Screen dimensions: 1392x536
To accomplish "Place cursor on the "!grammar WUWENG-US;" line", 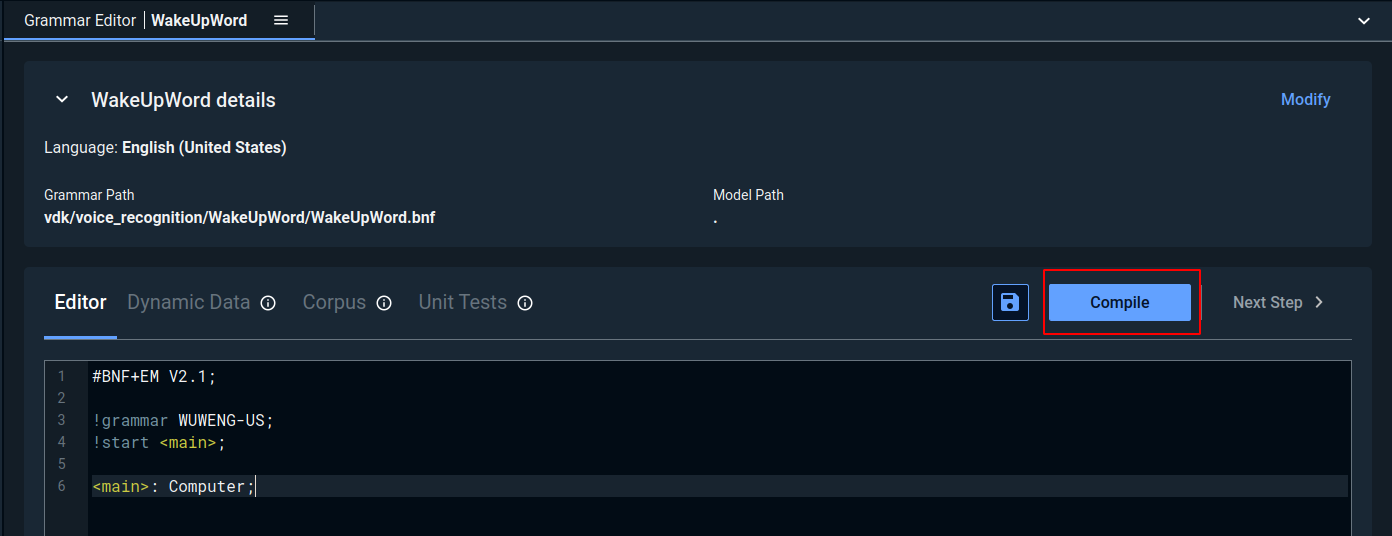I will click(x=182, y=420).
